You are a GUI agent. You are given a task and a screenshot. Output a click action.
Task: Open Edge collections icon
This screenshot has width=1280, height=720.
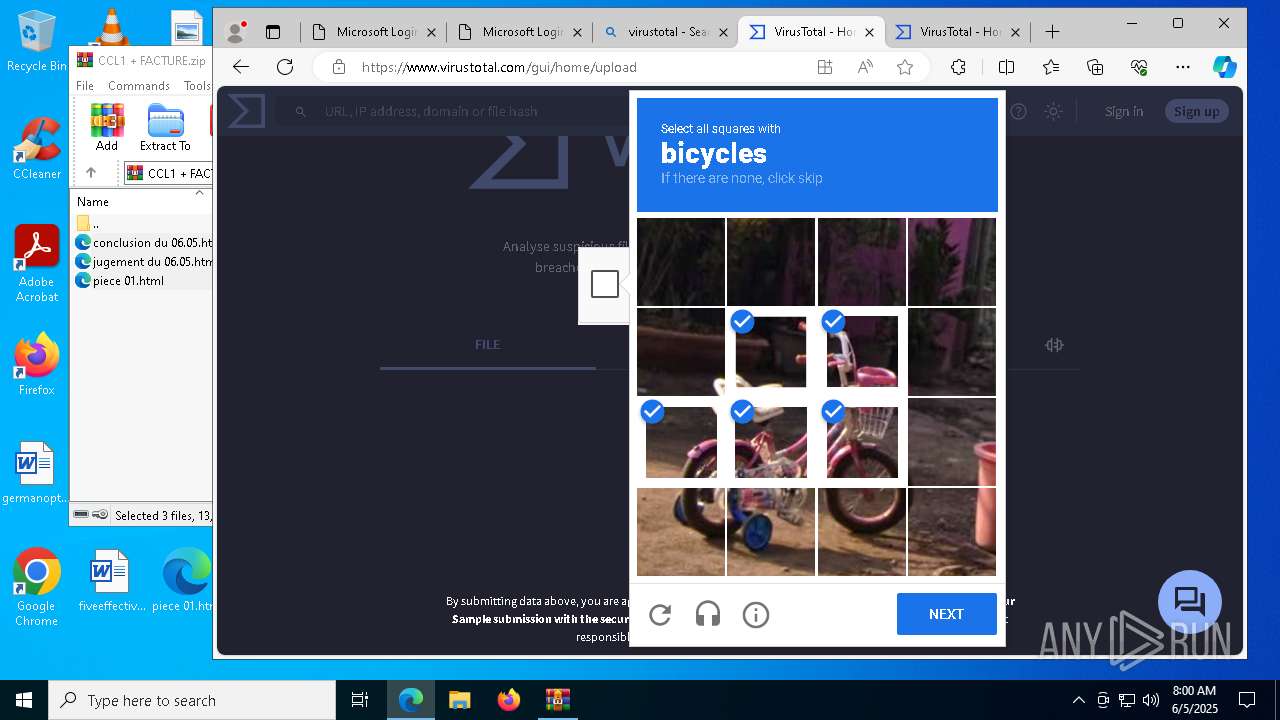[x=1095, y=67]
